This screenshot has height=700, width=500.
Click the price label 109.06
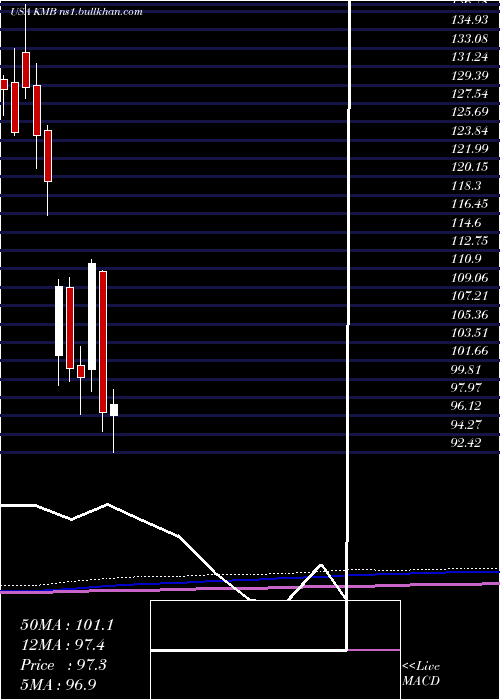point(469,277)
